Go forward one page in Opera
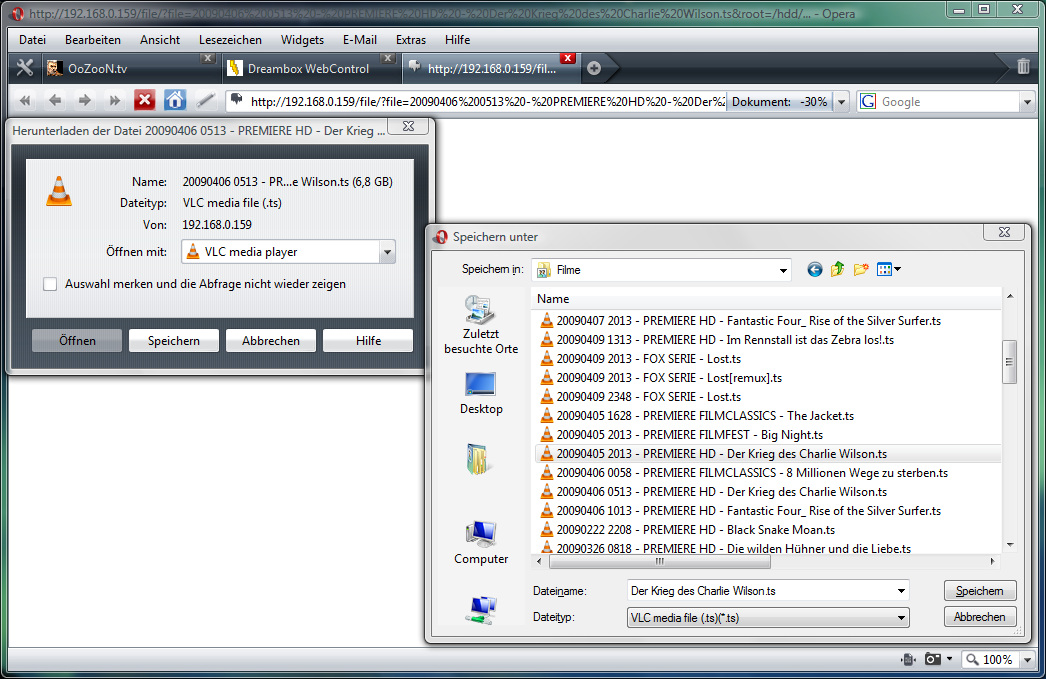1046x679 pixels. [x=85, y=101]
